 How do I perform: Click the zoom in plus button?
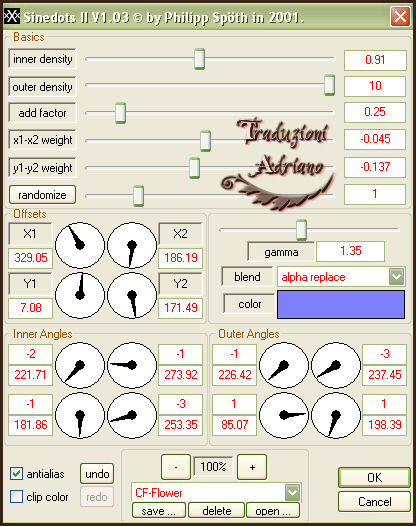tap(252, 467)
